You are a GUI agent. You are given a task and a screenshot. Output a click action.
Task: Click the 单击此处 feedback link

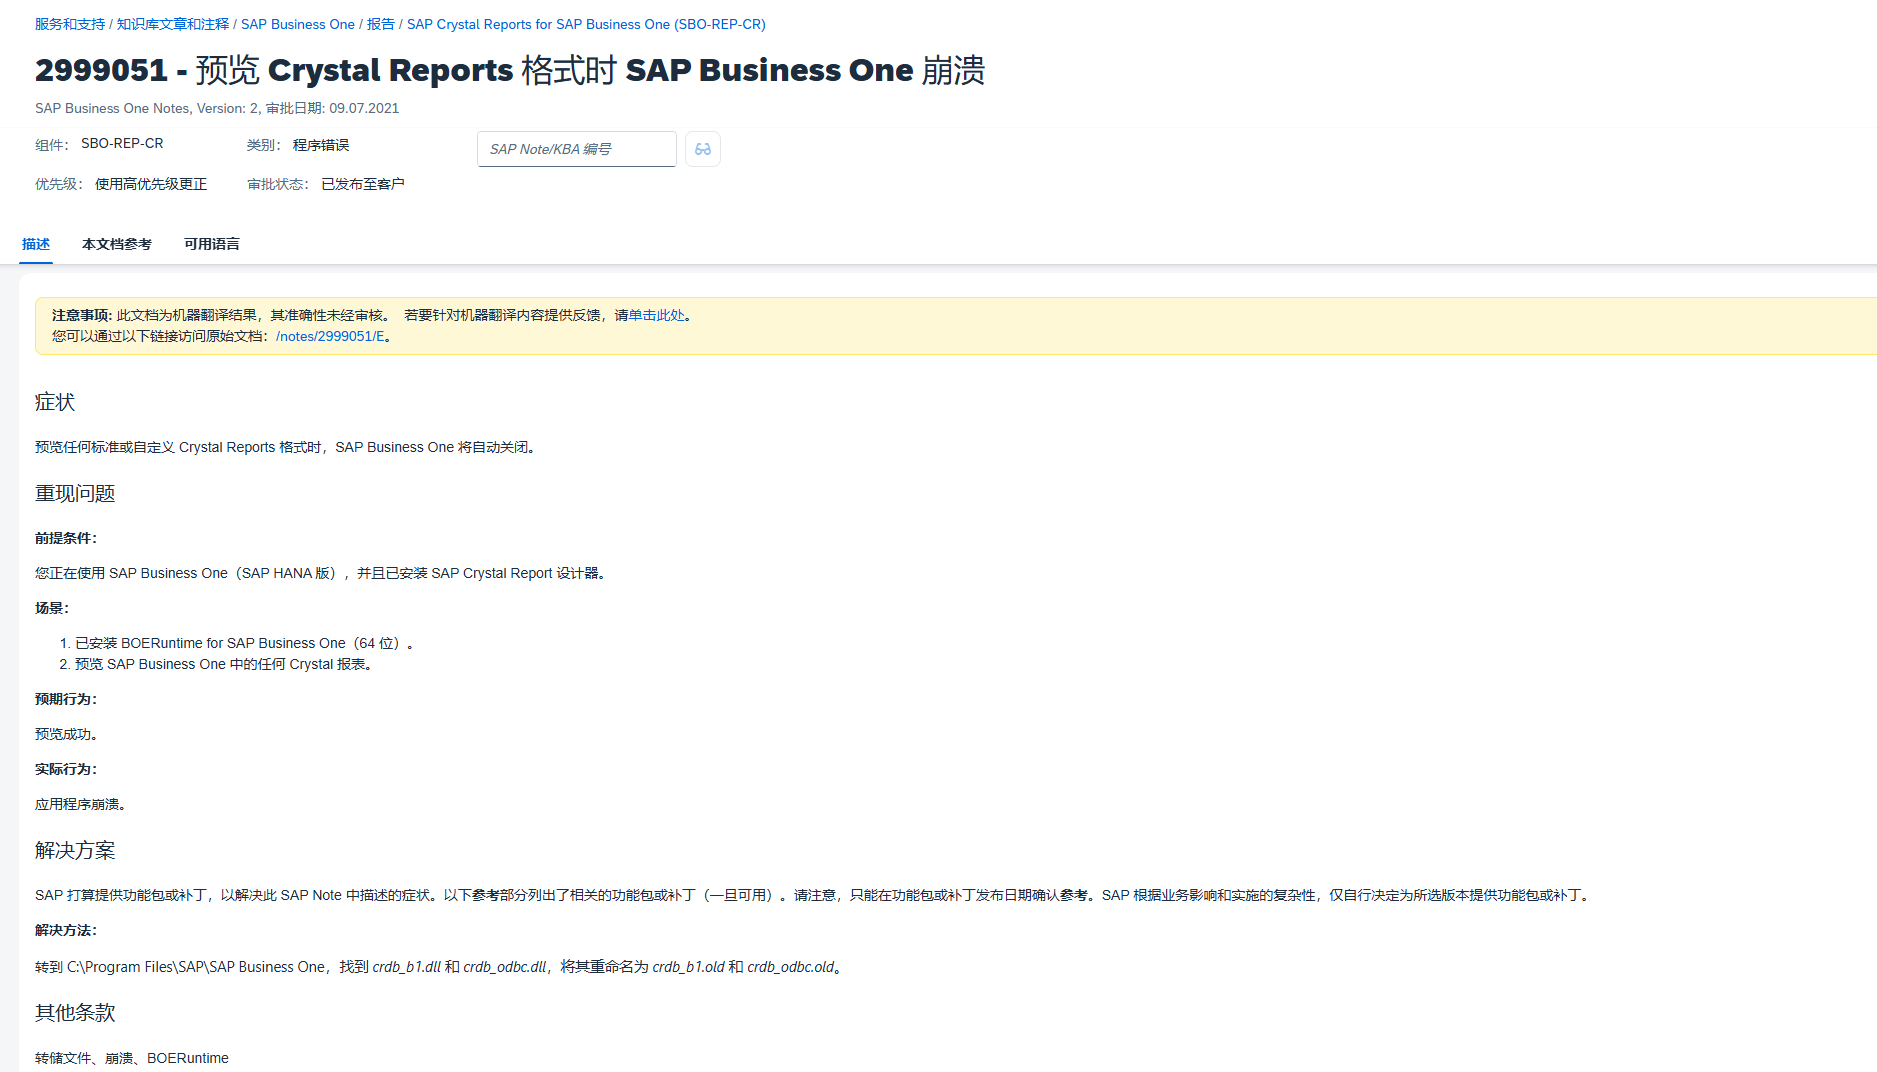click(x=657, y=315)
